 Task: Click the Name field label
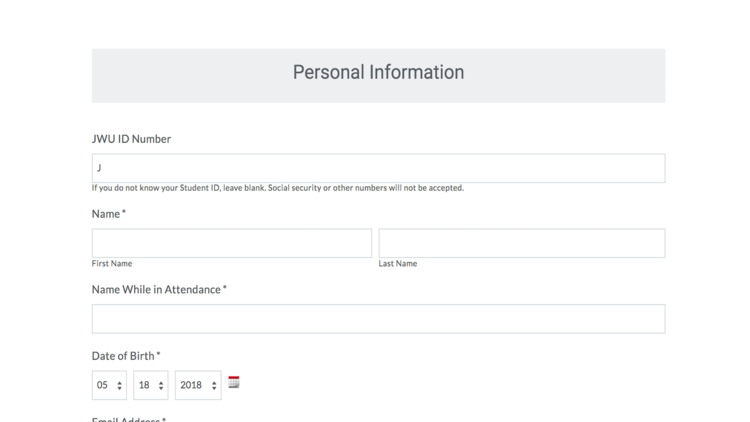[x=109, y=214]
